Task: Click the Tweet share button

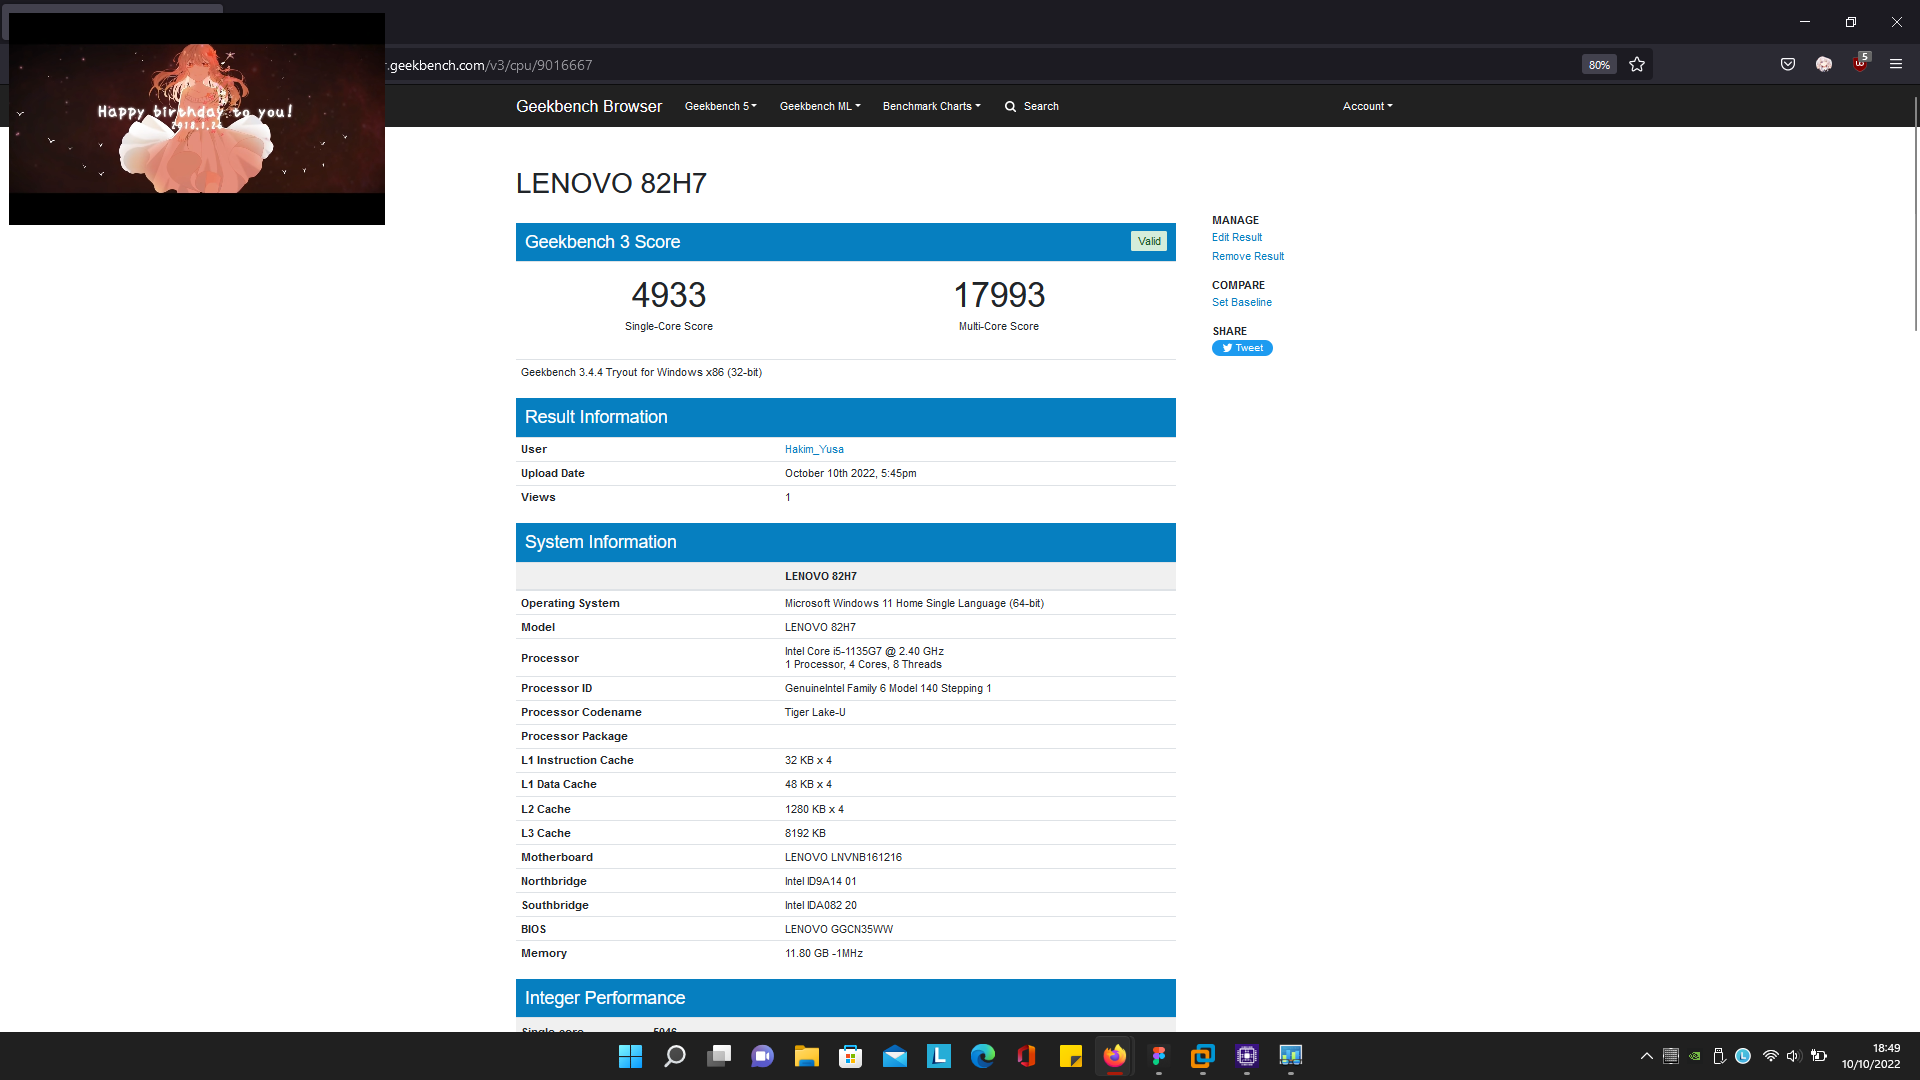Action: (x=1242, y=348)
